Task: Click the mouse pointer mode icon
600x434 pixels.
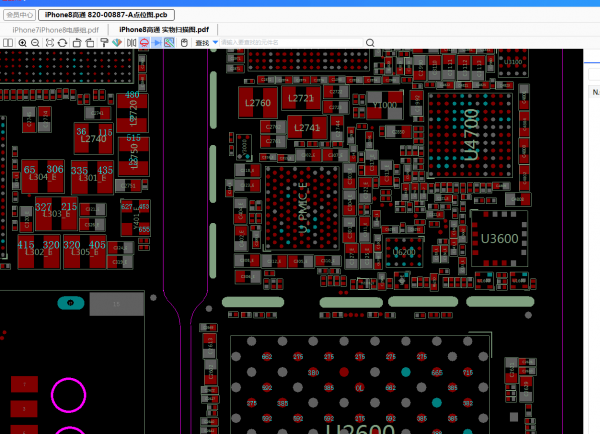Action: 184,43
